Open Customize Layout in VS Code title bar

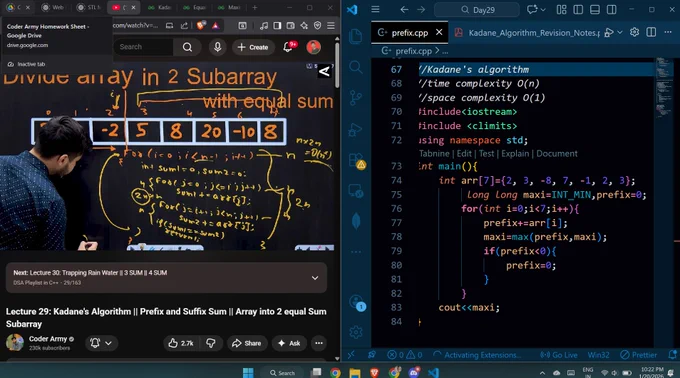point(562,9)
